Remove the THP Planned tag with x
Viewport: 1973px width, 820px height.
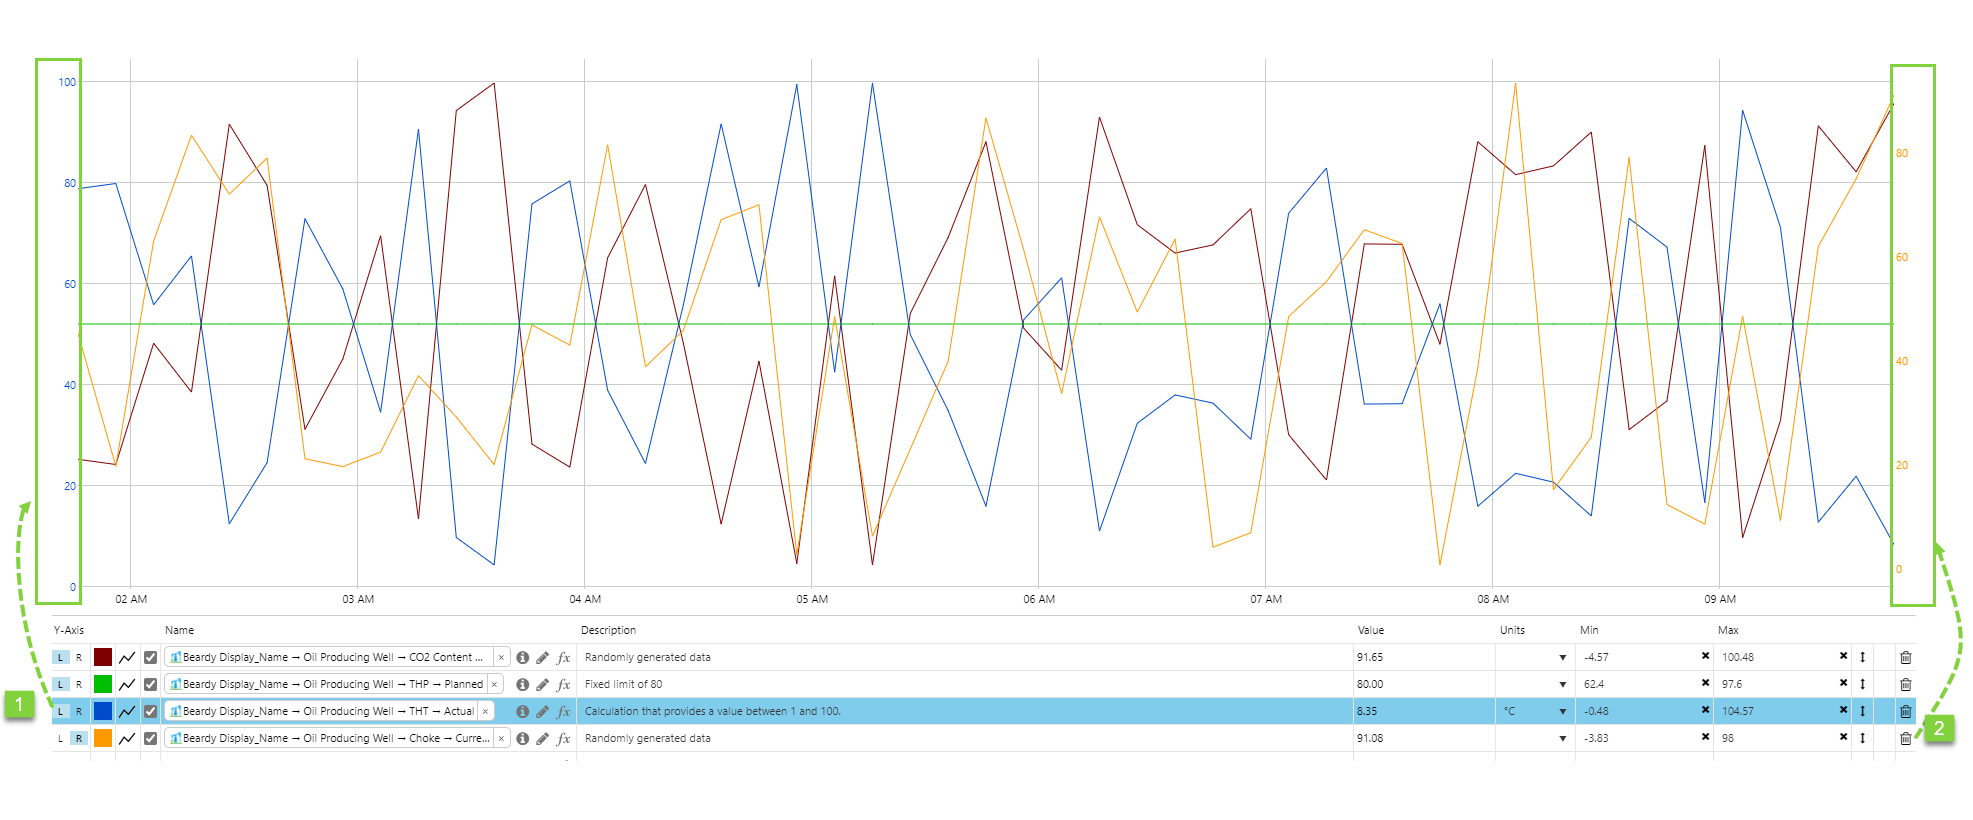494,684
